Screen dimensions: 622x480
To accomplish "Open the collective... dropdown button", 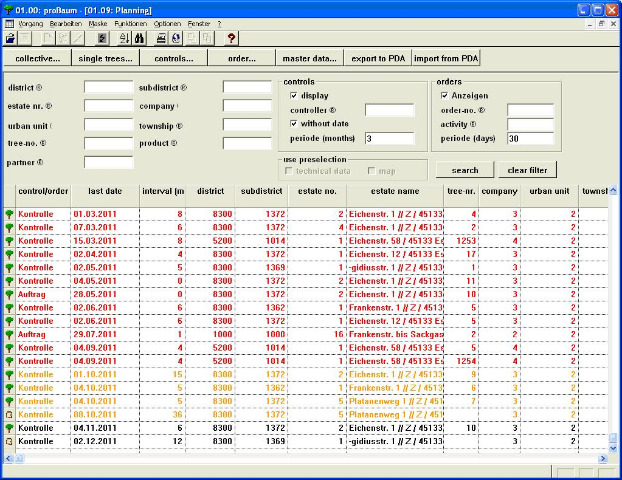I will coord(36,59).
